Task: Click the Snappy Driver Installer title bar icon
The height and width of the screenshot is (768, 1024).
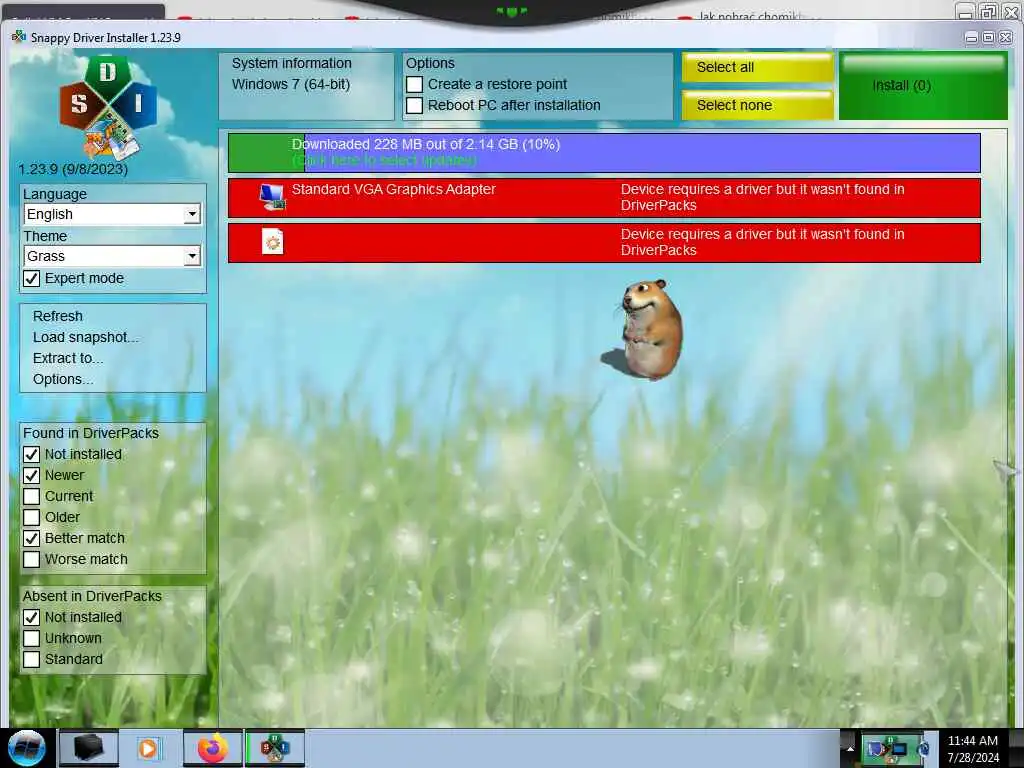Action: tap(19, 37)
